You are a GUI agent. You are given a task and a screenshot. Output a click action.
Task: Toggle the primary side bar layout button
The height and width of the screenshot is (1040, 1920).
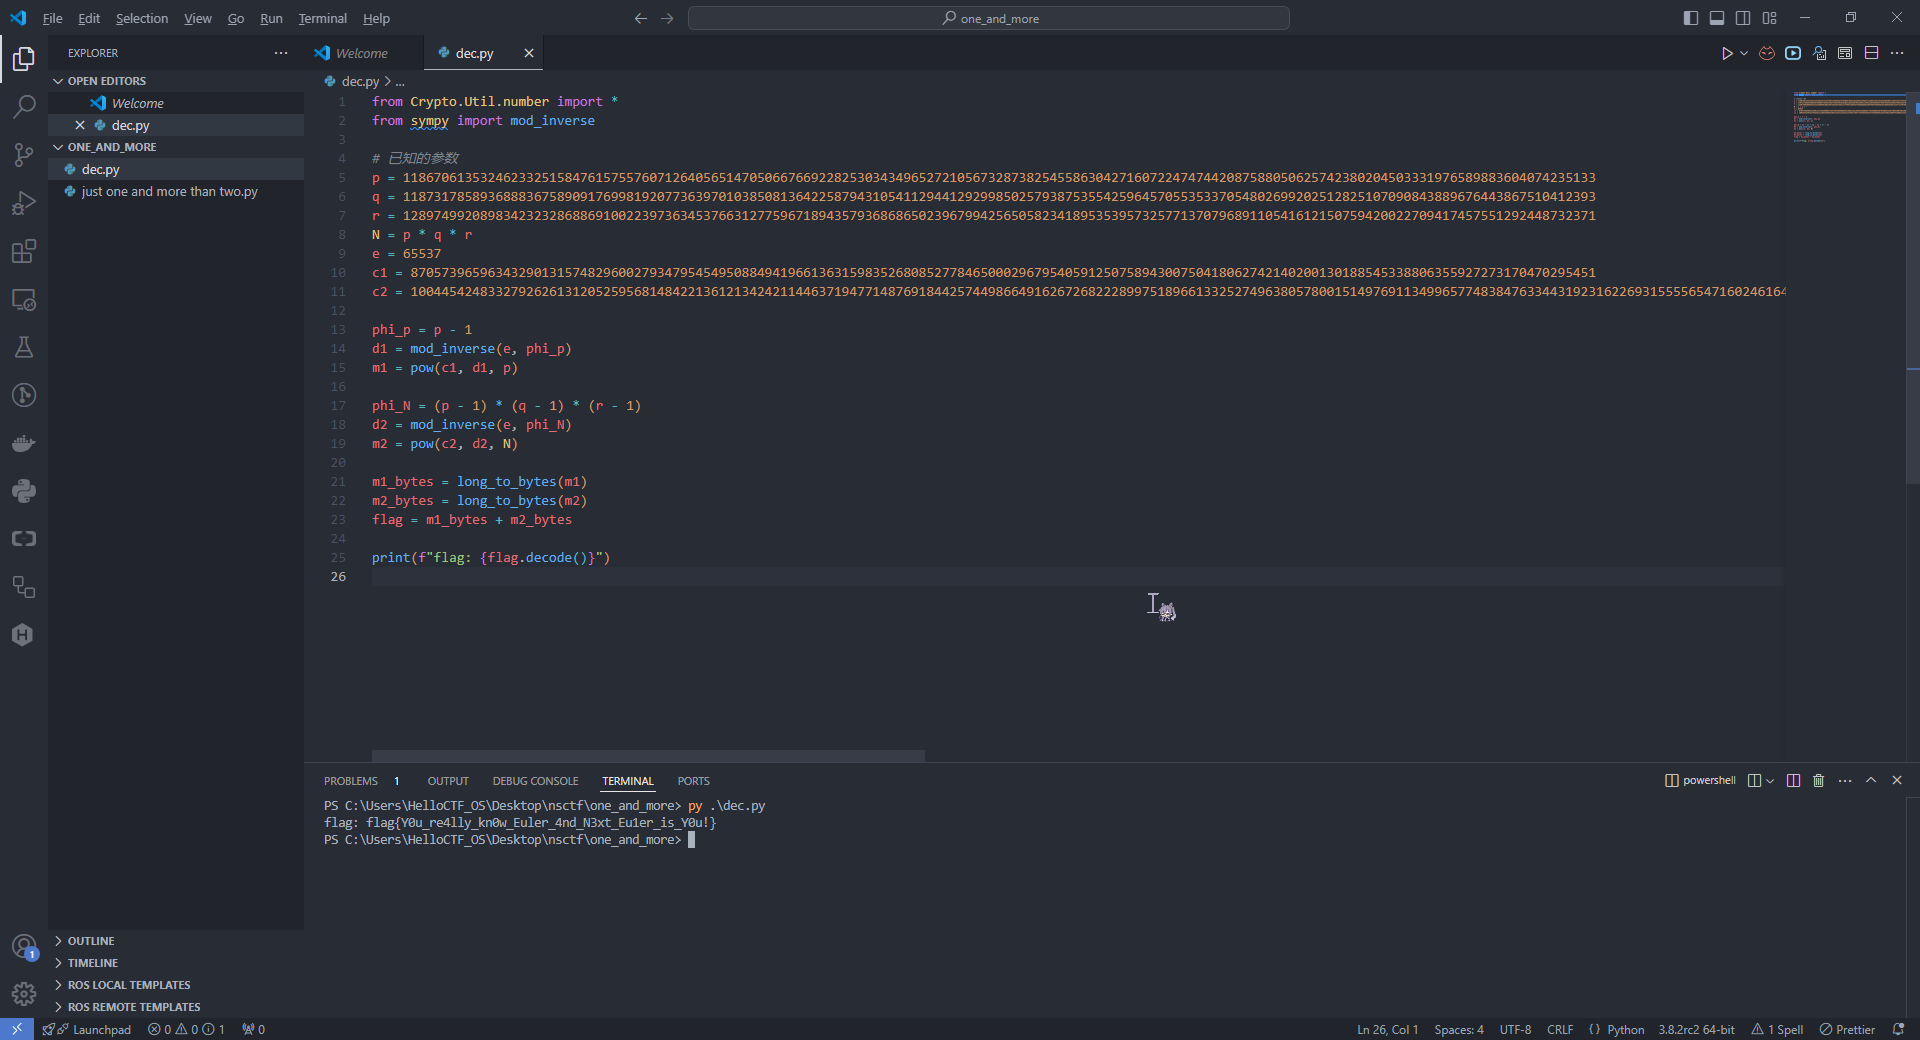[x=1691, y=18]
